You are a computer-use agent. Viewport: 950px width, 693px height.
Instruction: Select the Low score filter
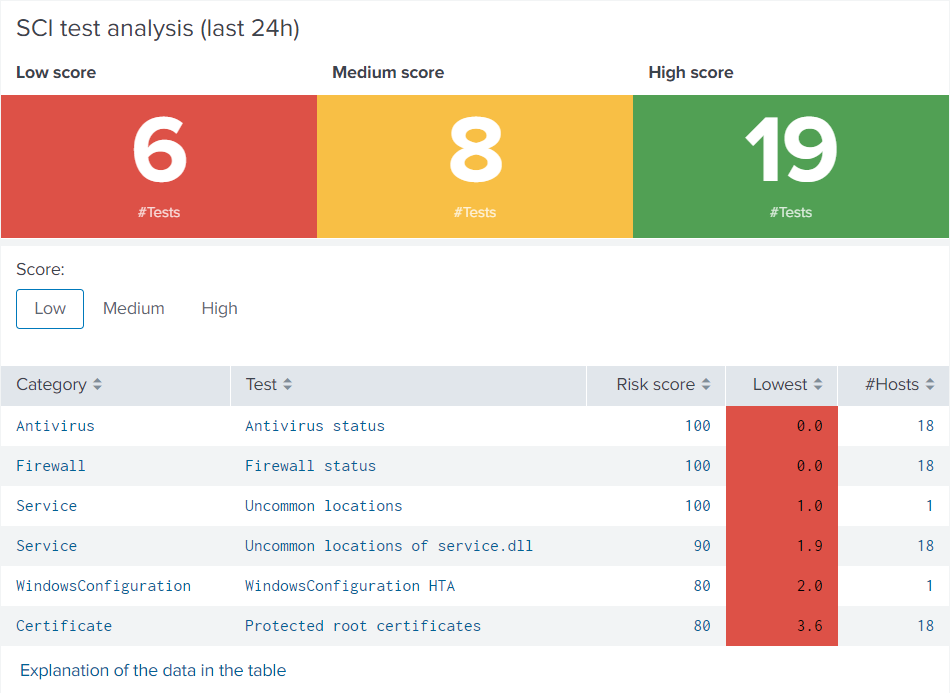coord(50,309)
